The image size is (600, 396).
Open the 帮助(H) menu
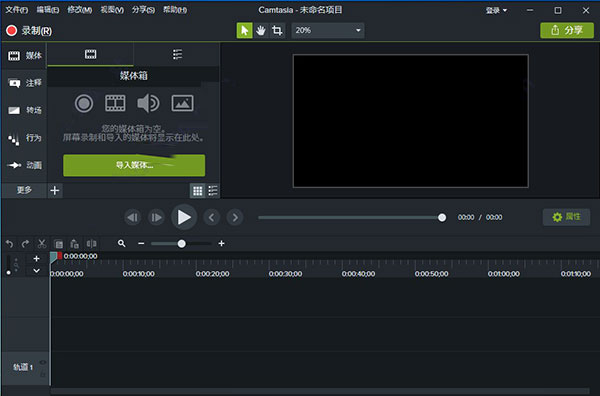[x=175, y=10]
